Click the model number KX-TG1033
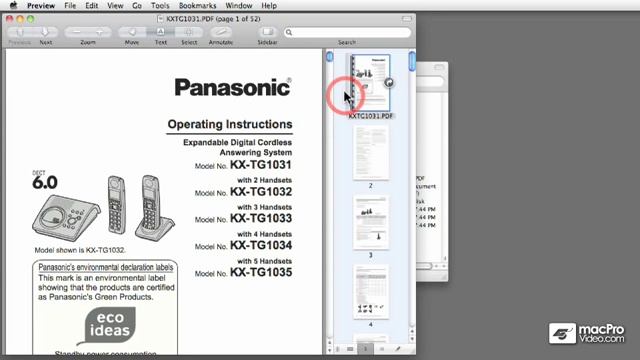This screenshot has height=360, width=640. tap(261, 218)
